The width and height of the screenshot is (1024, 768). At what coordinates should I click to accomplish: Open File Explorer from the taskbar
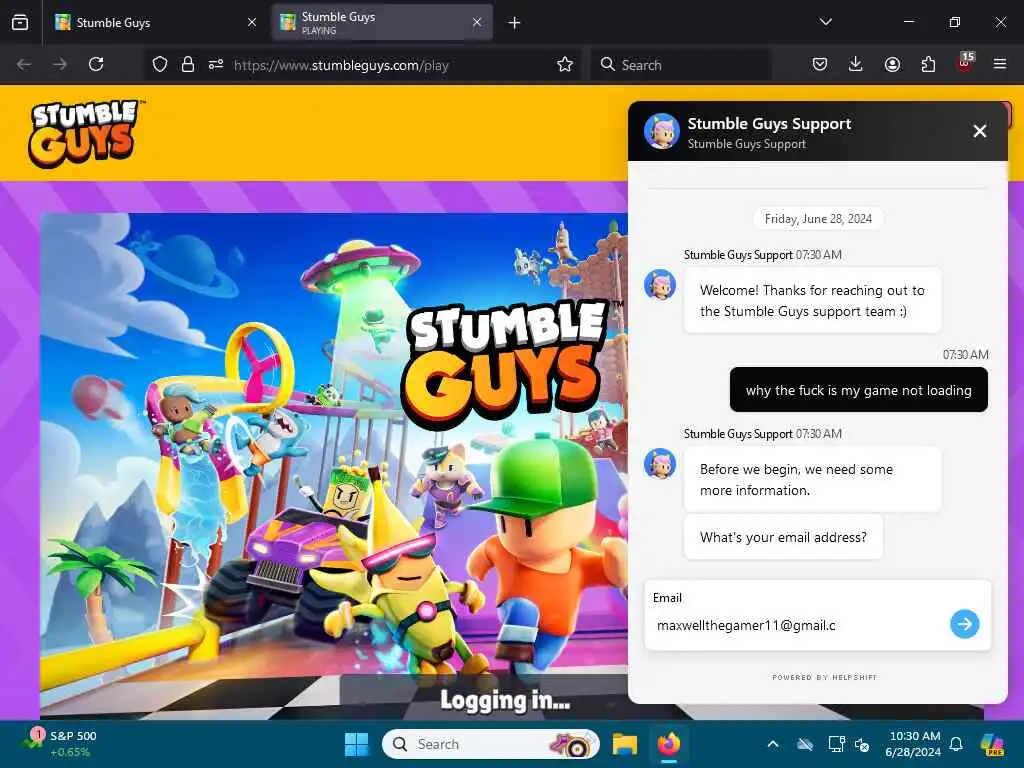click(x=624, y=744)
